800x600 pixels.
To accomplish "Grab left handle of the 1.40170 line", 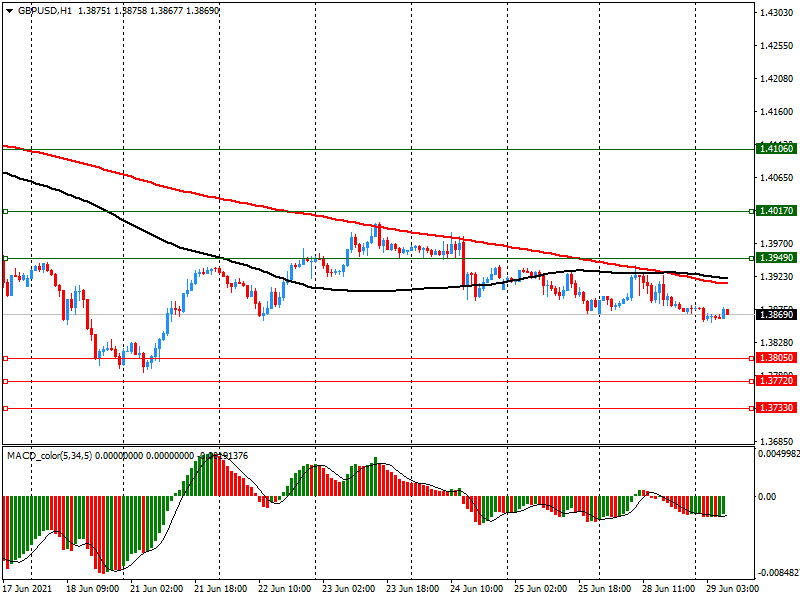I will [6, 211].
